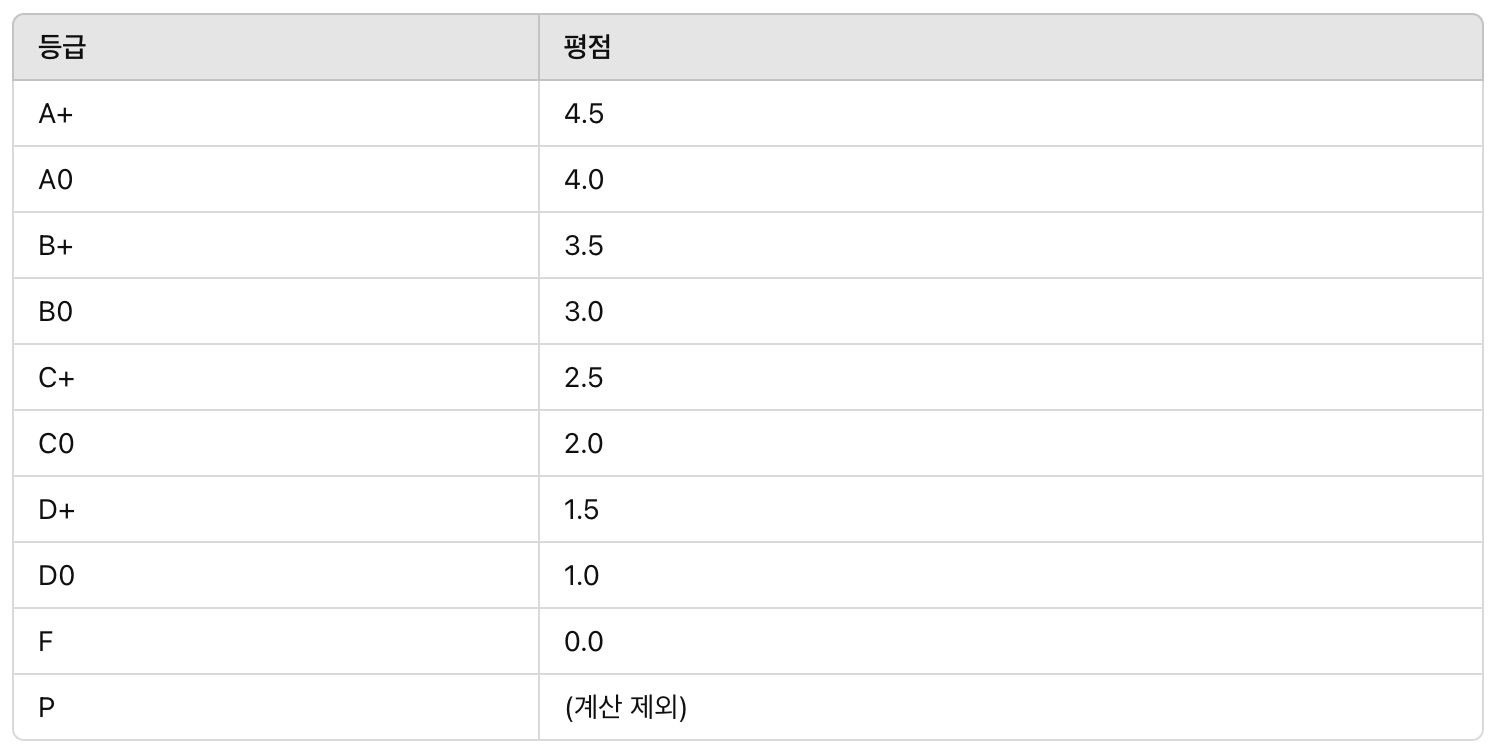
Task: Click the 3.5 grade point value
Action: click(584, 246)
